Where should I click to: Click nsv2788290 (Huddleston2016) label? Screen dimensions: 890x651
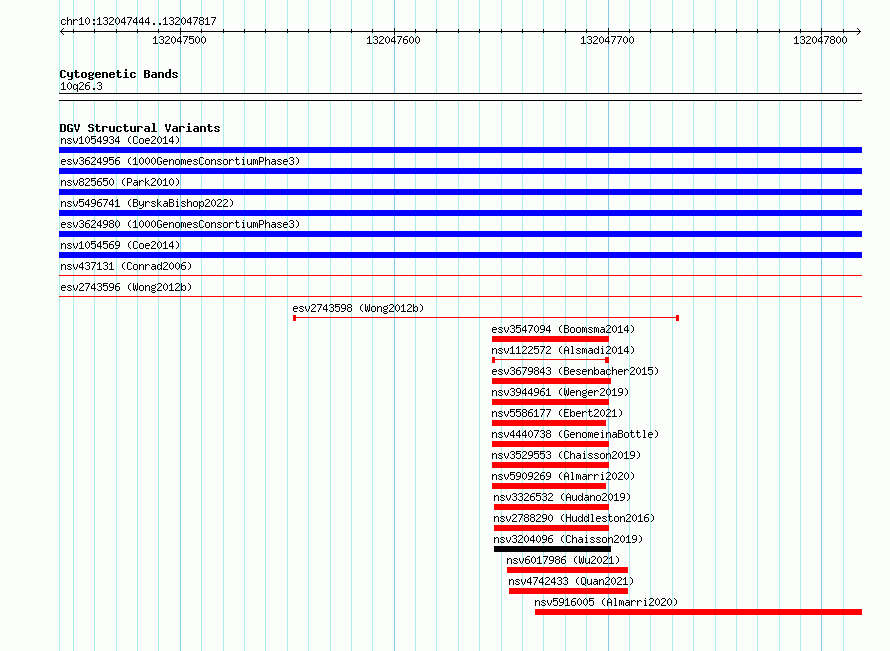pyautogui.click(x=574, y=518)
